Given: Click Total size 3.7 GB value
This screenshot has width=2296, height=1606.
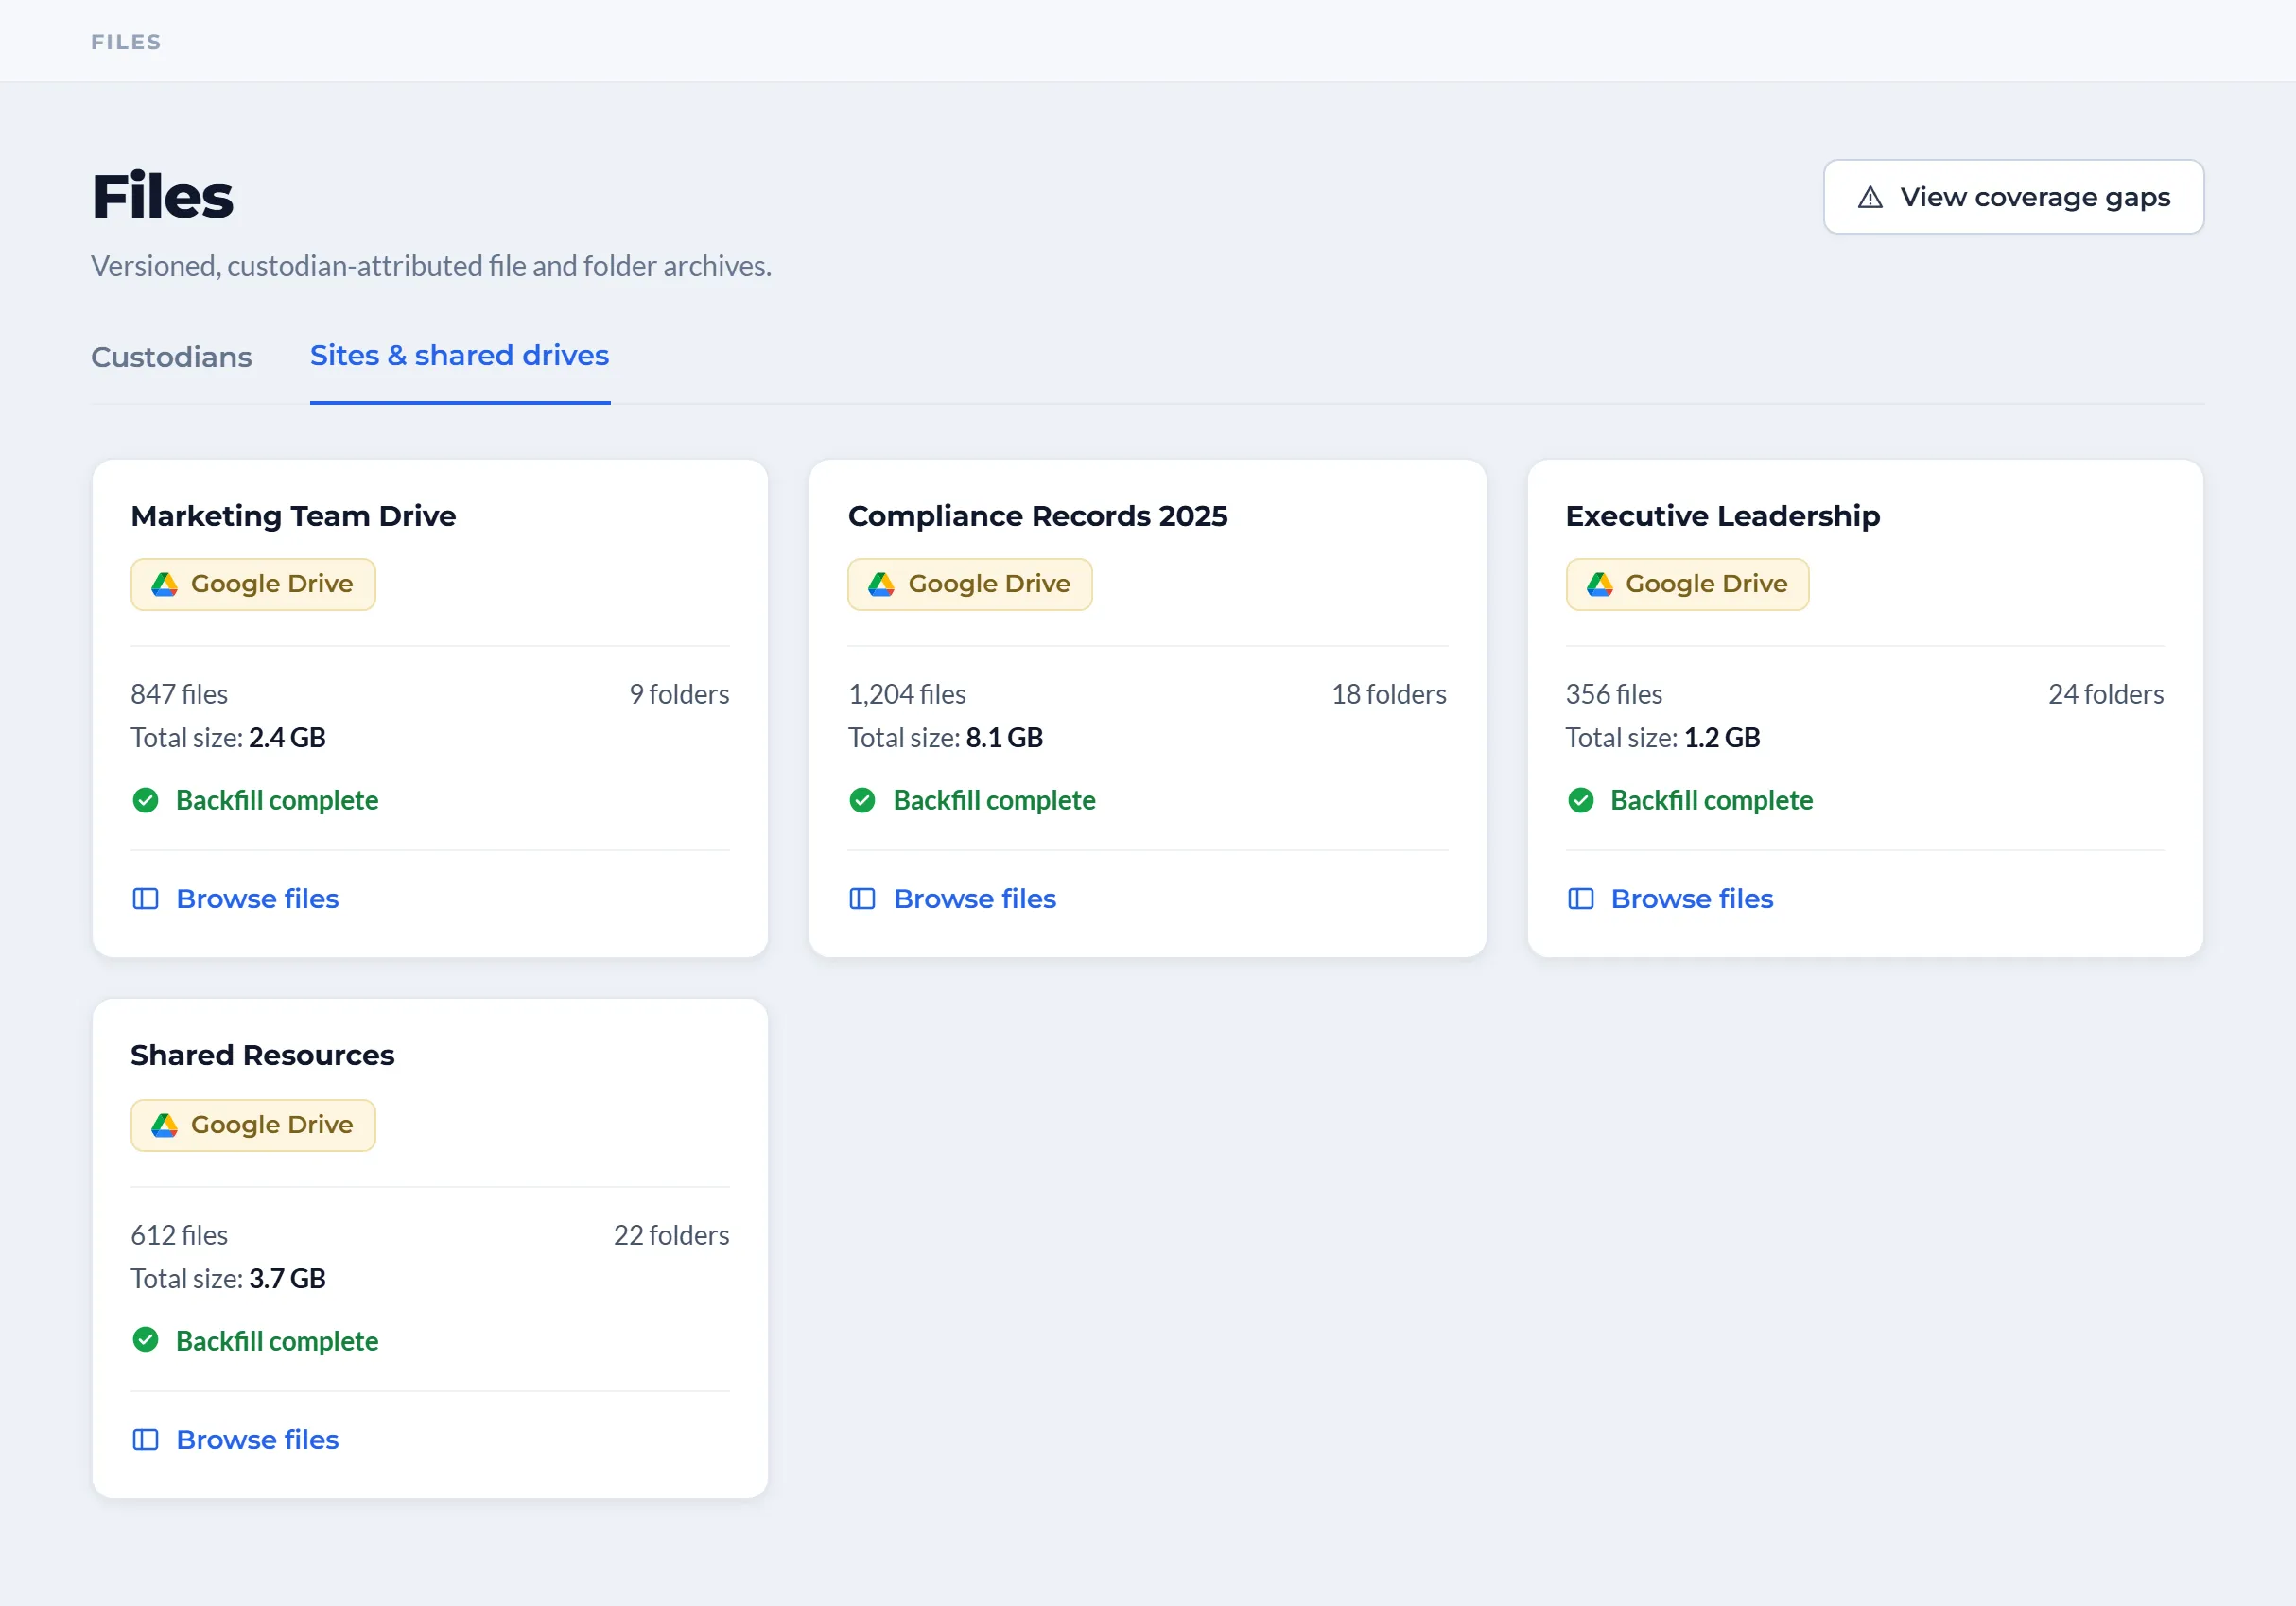Looking at the screenshot, I should click(287, 1279).
